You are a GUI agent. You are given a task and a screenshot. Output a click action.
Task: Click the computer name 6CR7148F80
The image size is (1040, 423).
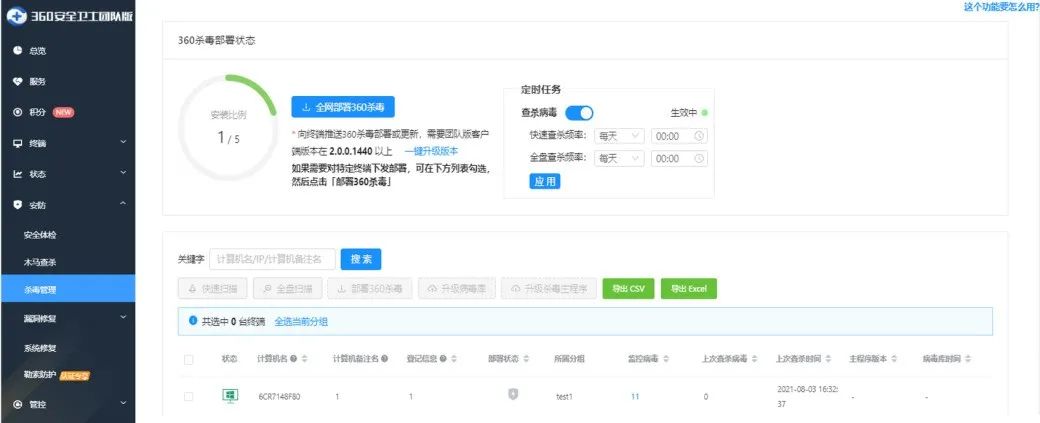click(x=279, y=396)
